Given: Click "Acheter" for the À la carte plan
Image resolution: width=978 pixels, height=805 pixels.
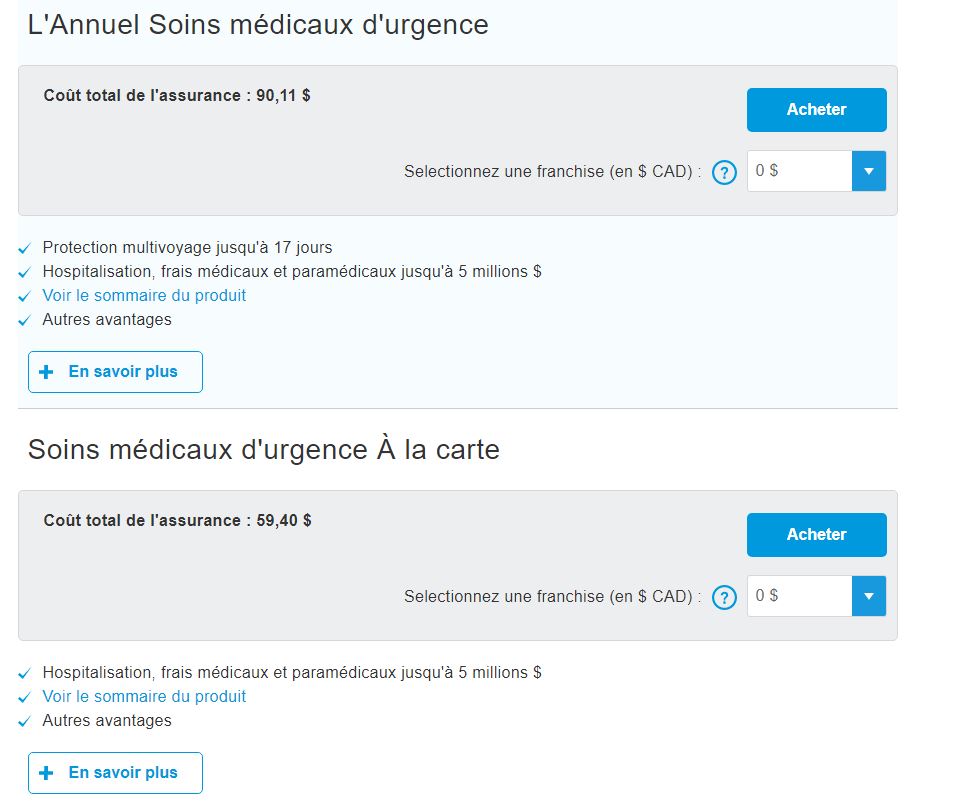Looking at the screenshot, I should (x=816, y=535).
